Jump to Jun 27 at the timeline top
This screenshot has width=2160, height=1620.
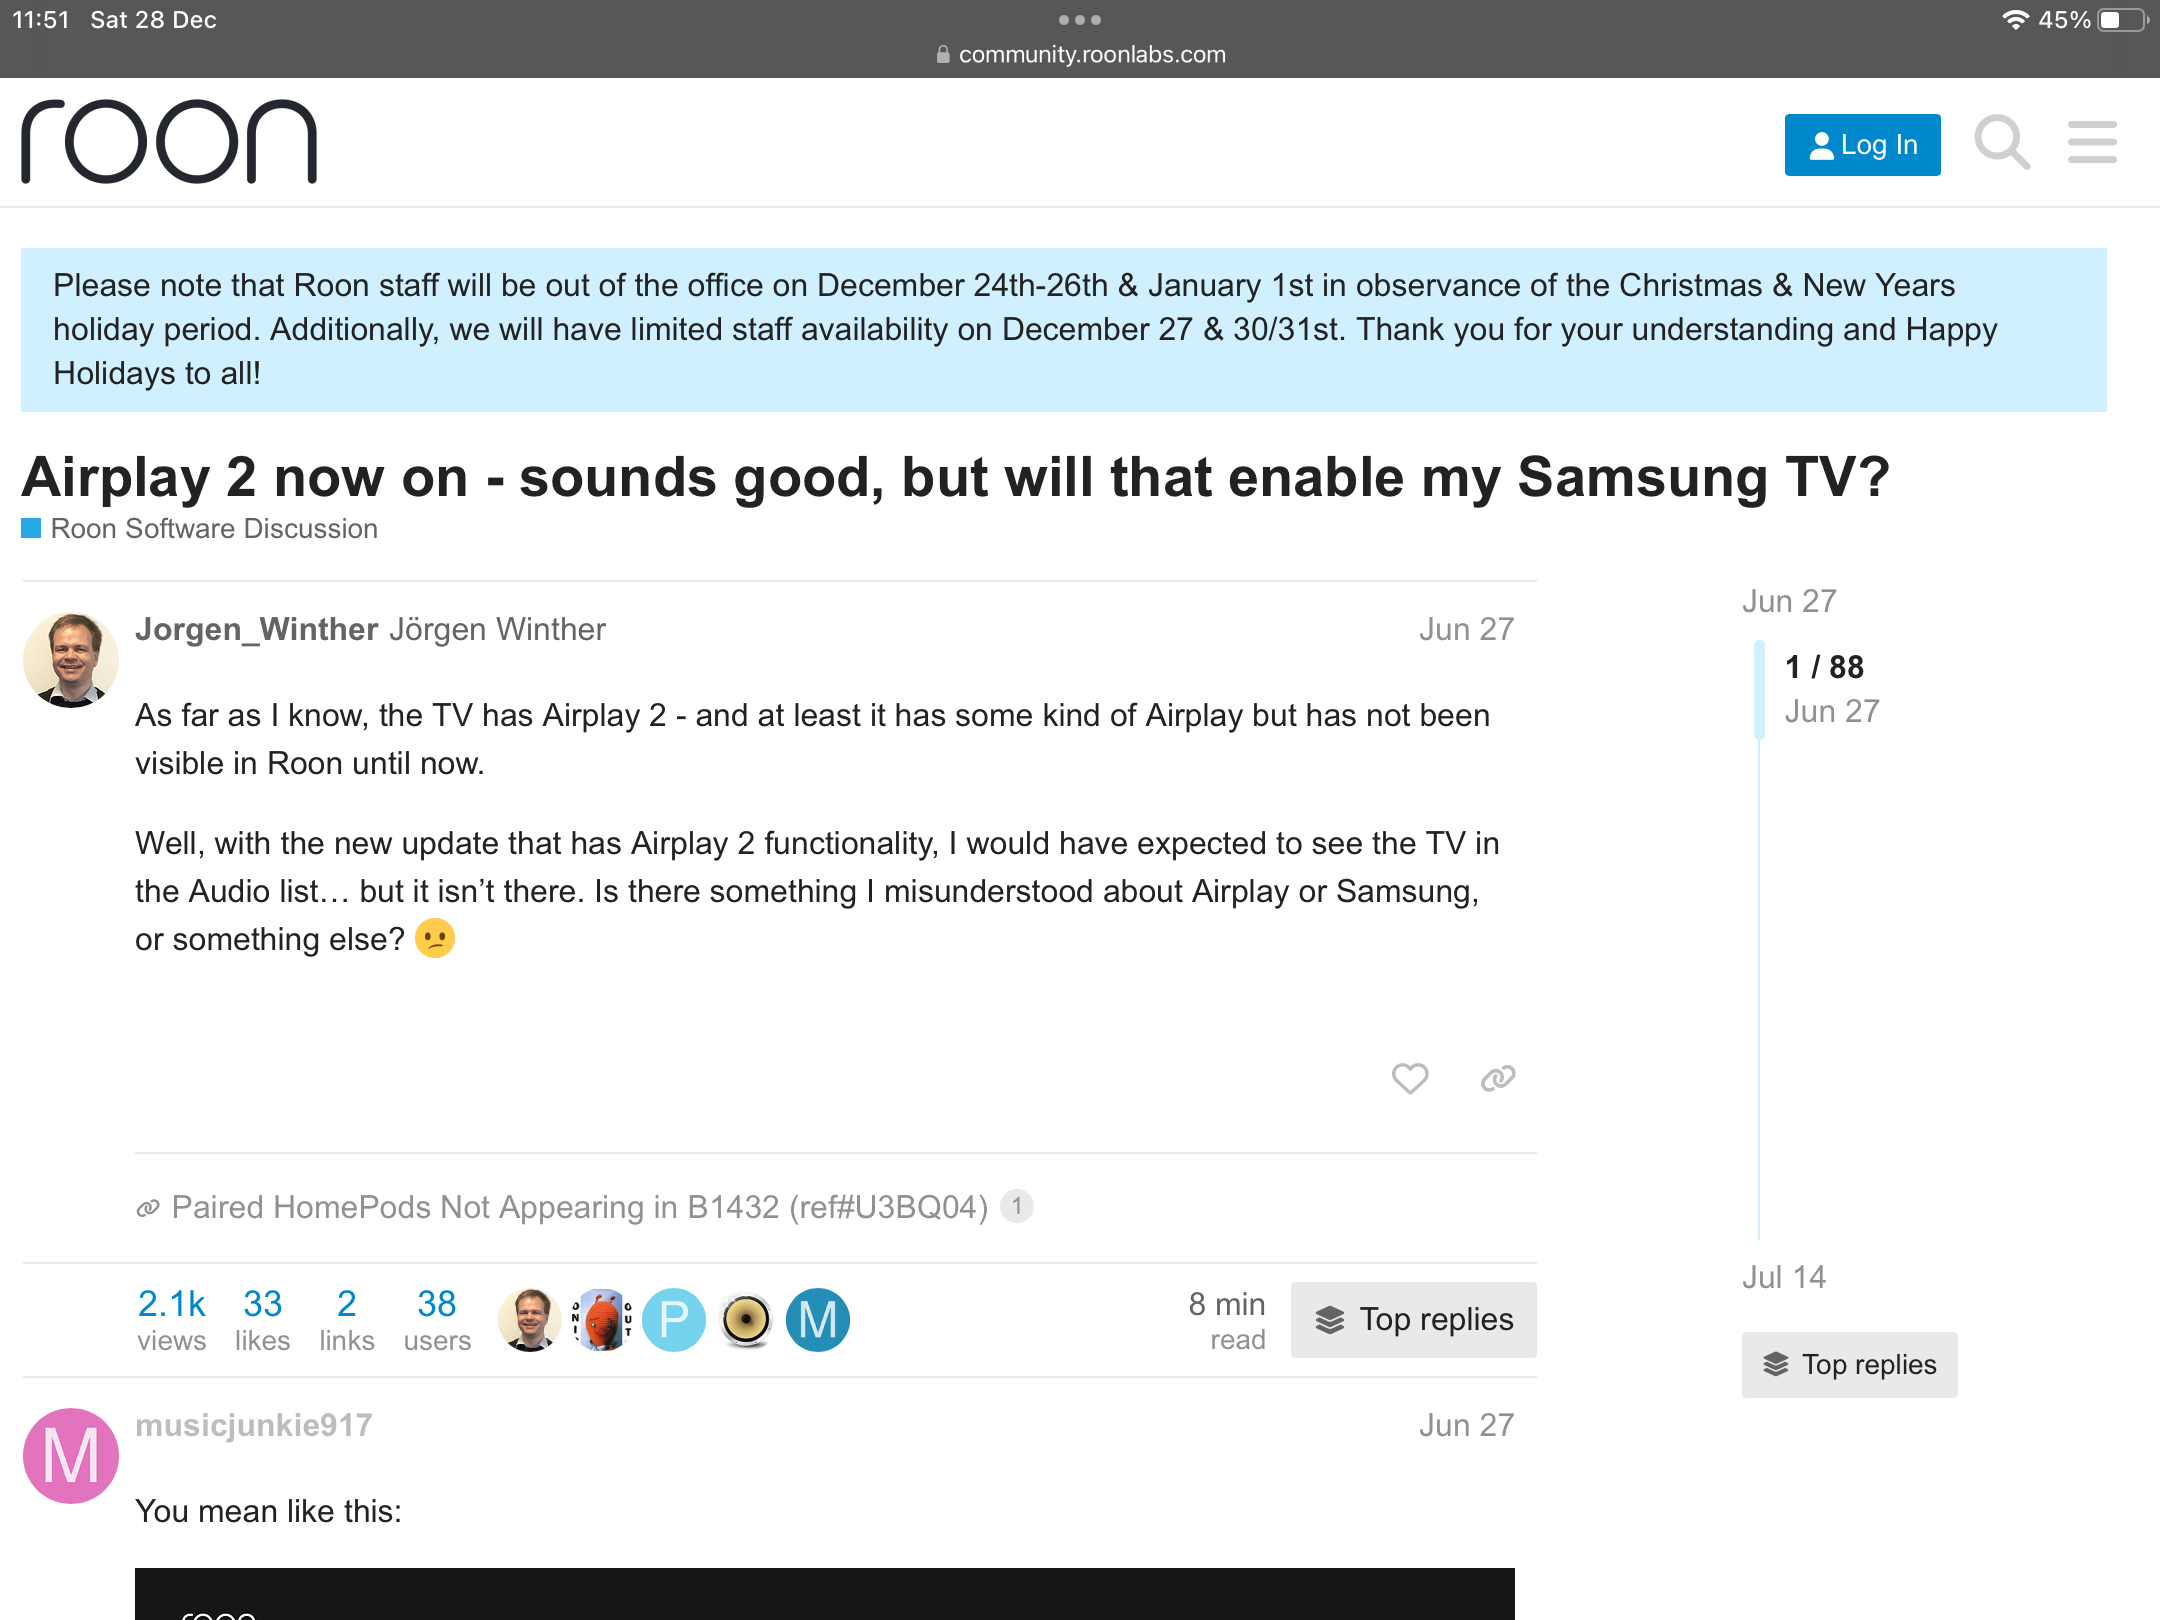[x=1789, y=601]
